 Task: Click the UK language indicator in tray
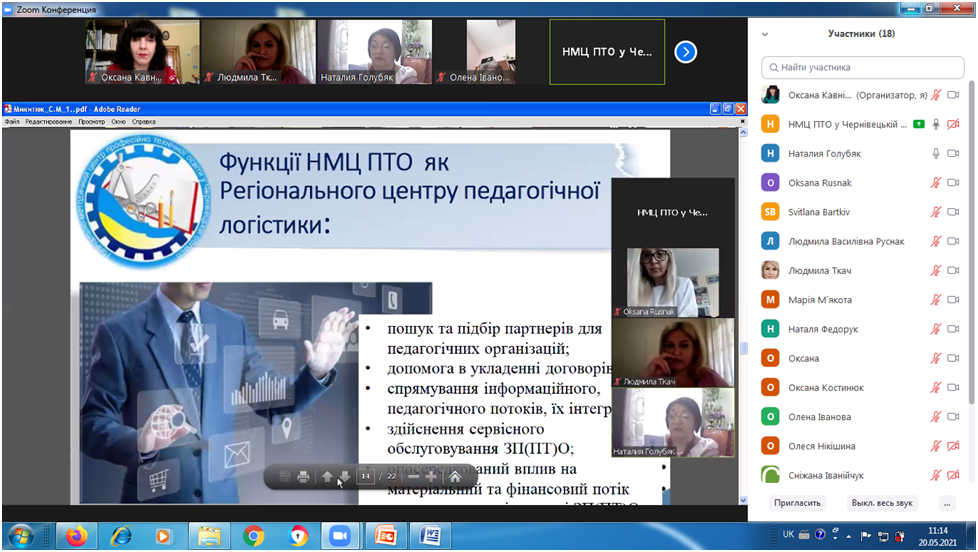(x=788, y=535)
